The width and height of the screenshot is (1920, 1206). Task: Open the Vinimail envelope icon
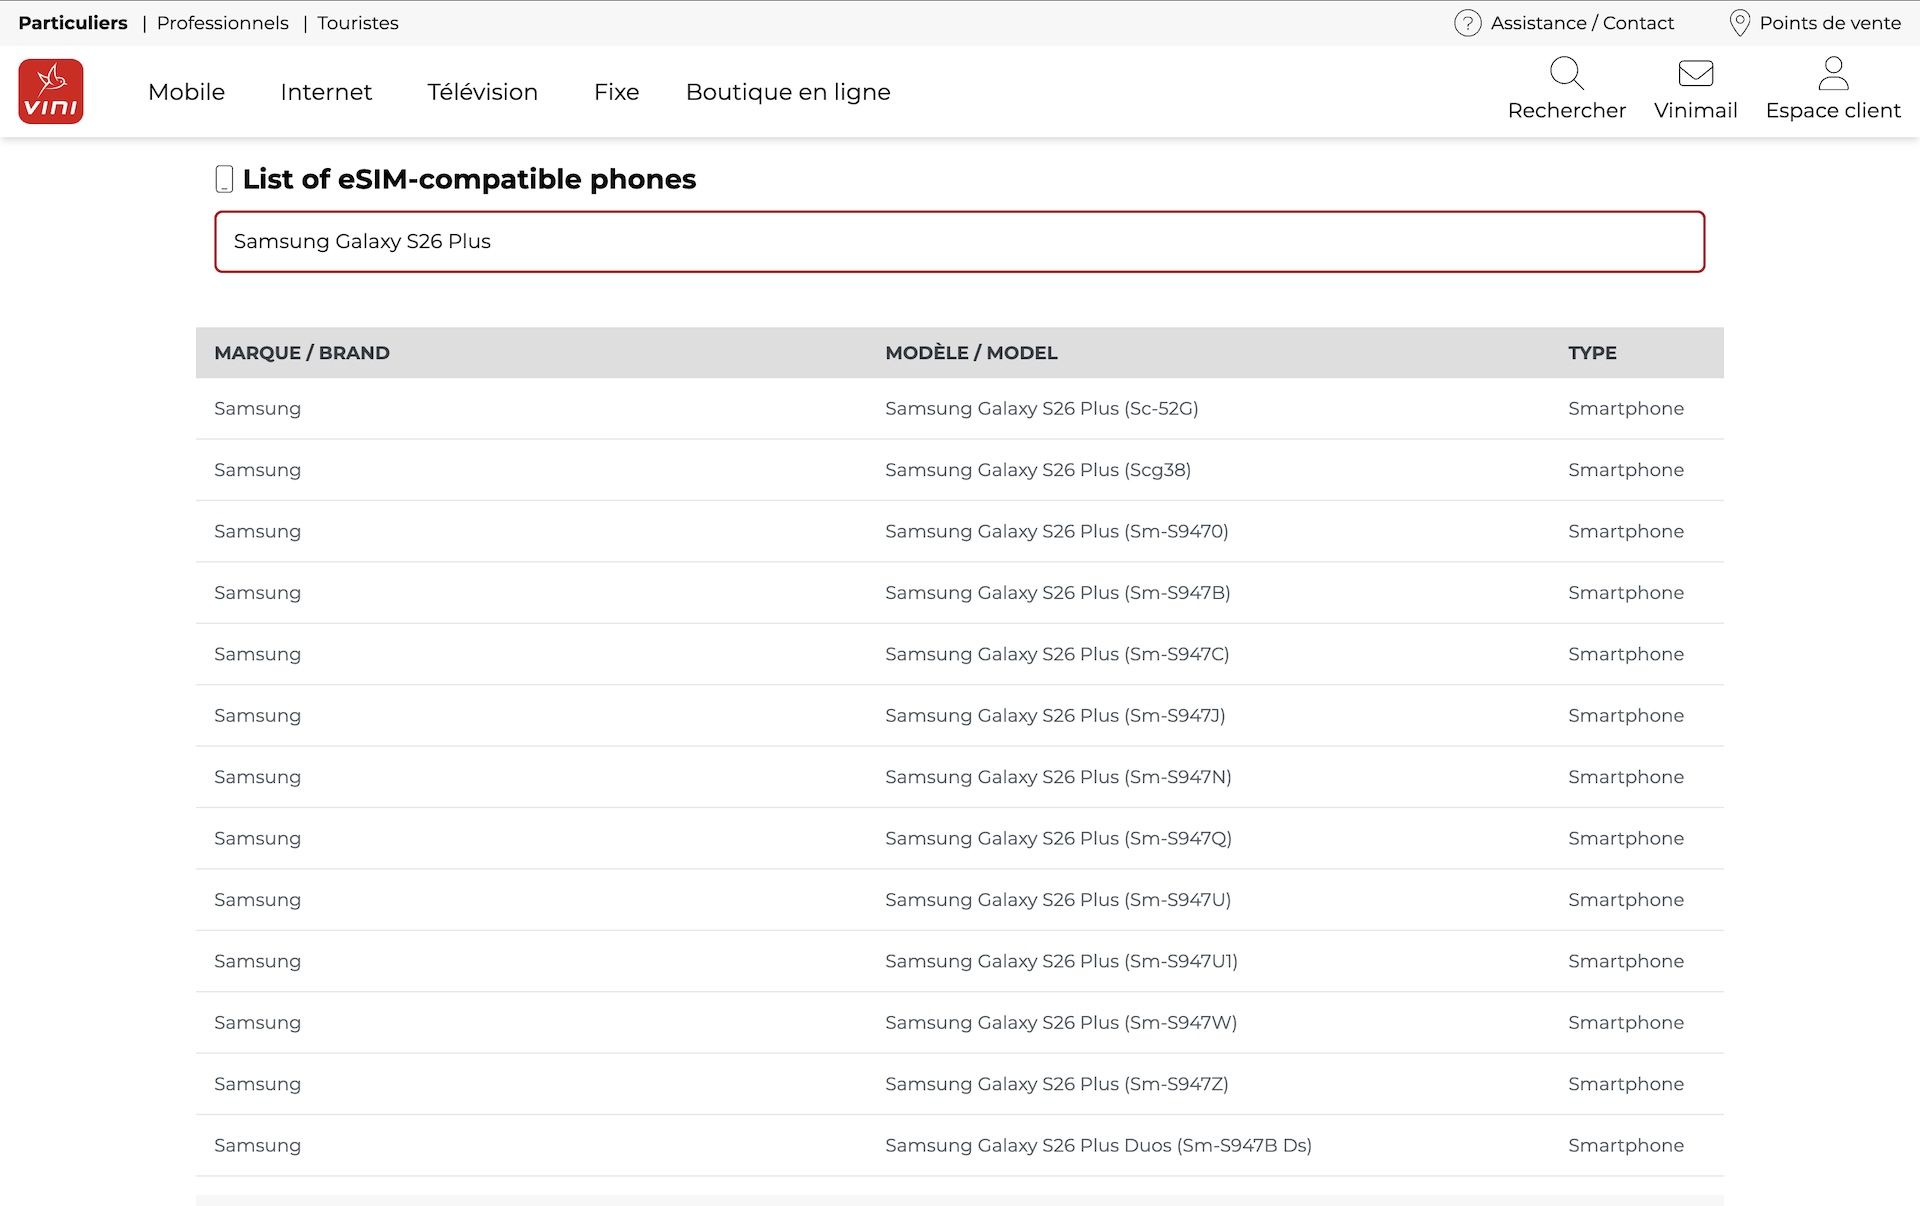coord(1695,74)
